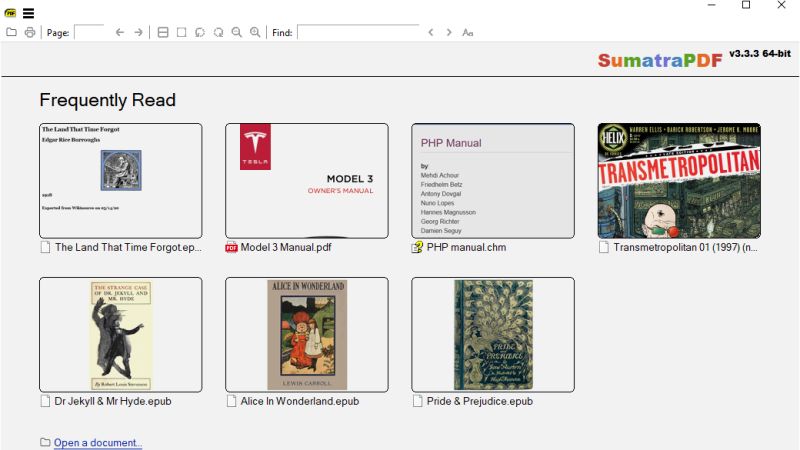Close the SumatraPDF window
The image size is (800, 450).
tap(781, 5)
